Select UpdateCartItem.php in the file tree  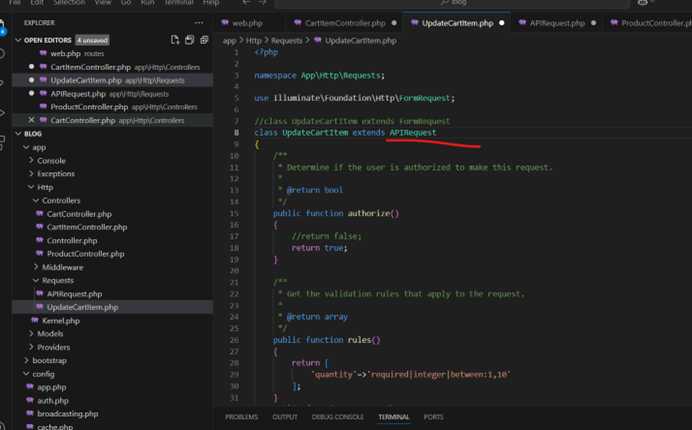(x=82, y=307)
